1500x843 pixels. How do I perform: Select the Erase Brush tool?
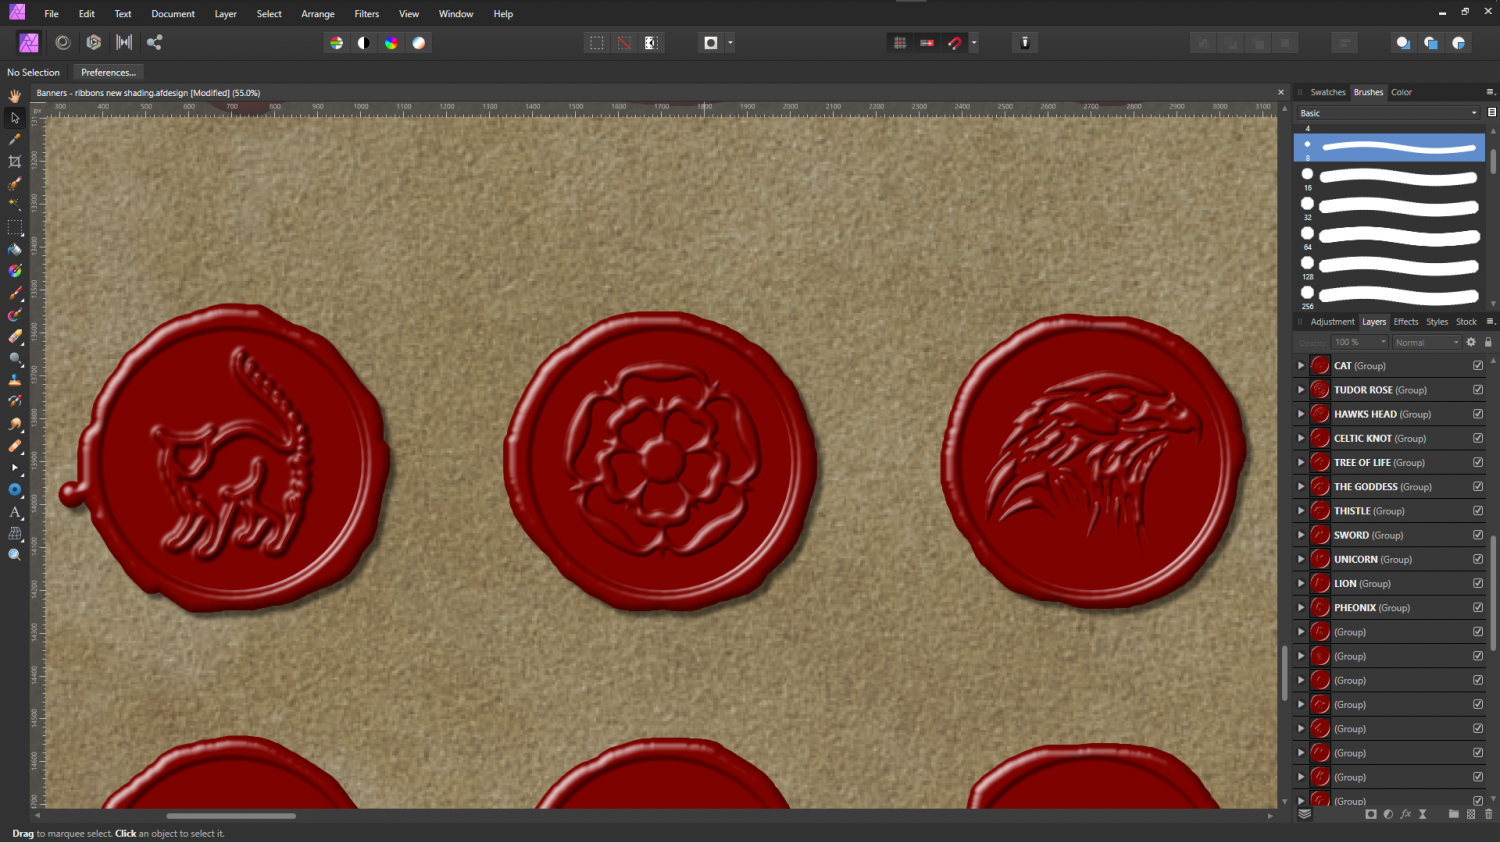tap(14, 337)
